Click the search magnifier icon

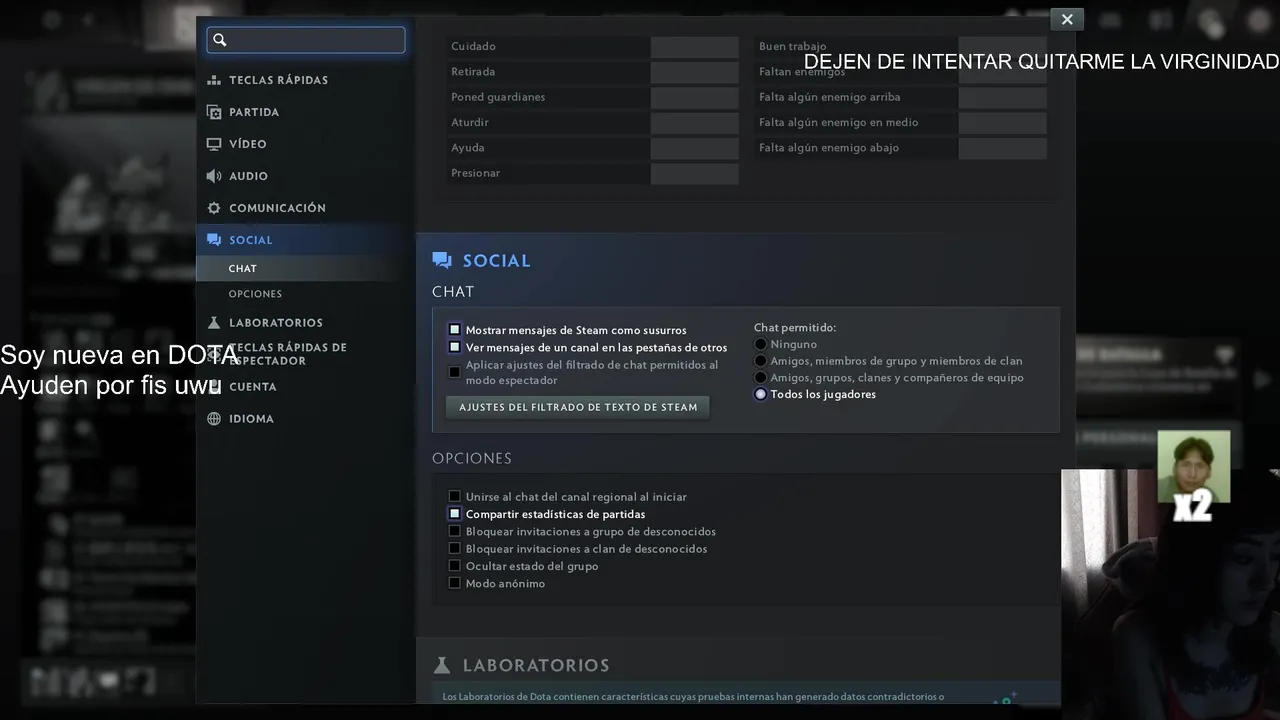tap(220, 40)
